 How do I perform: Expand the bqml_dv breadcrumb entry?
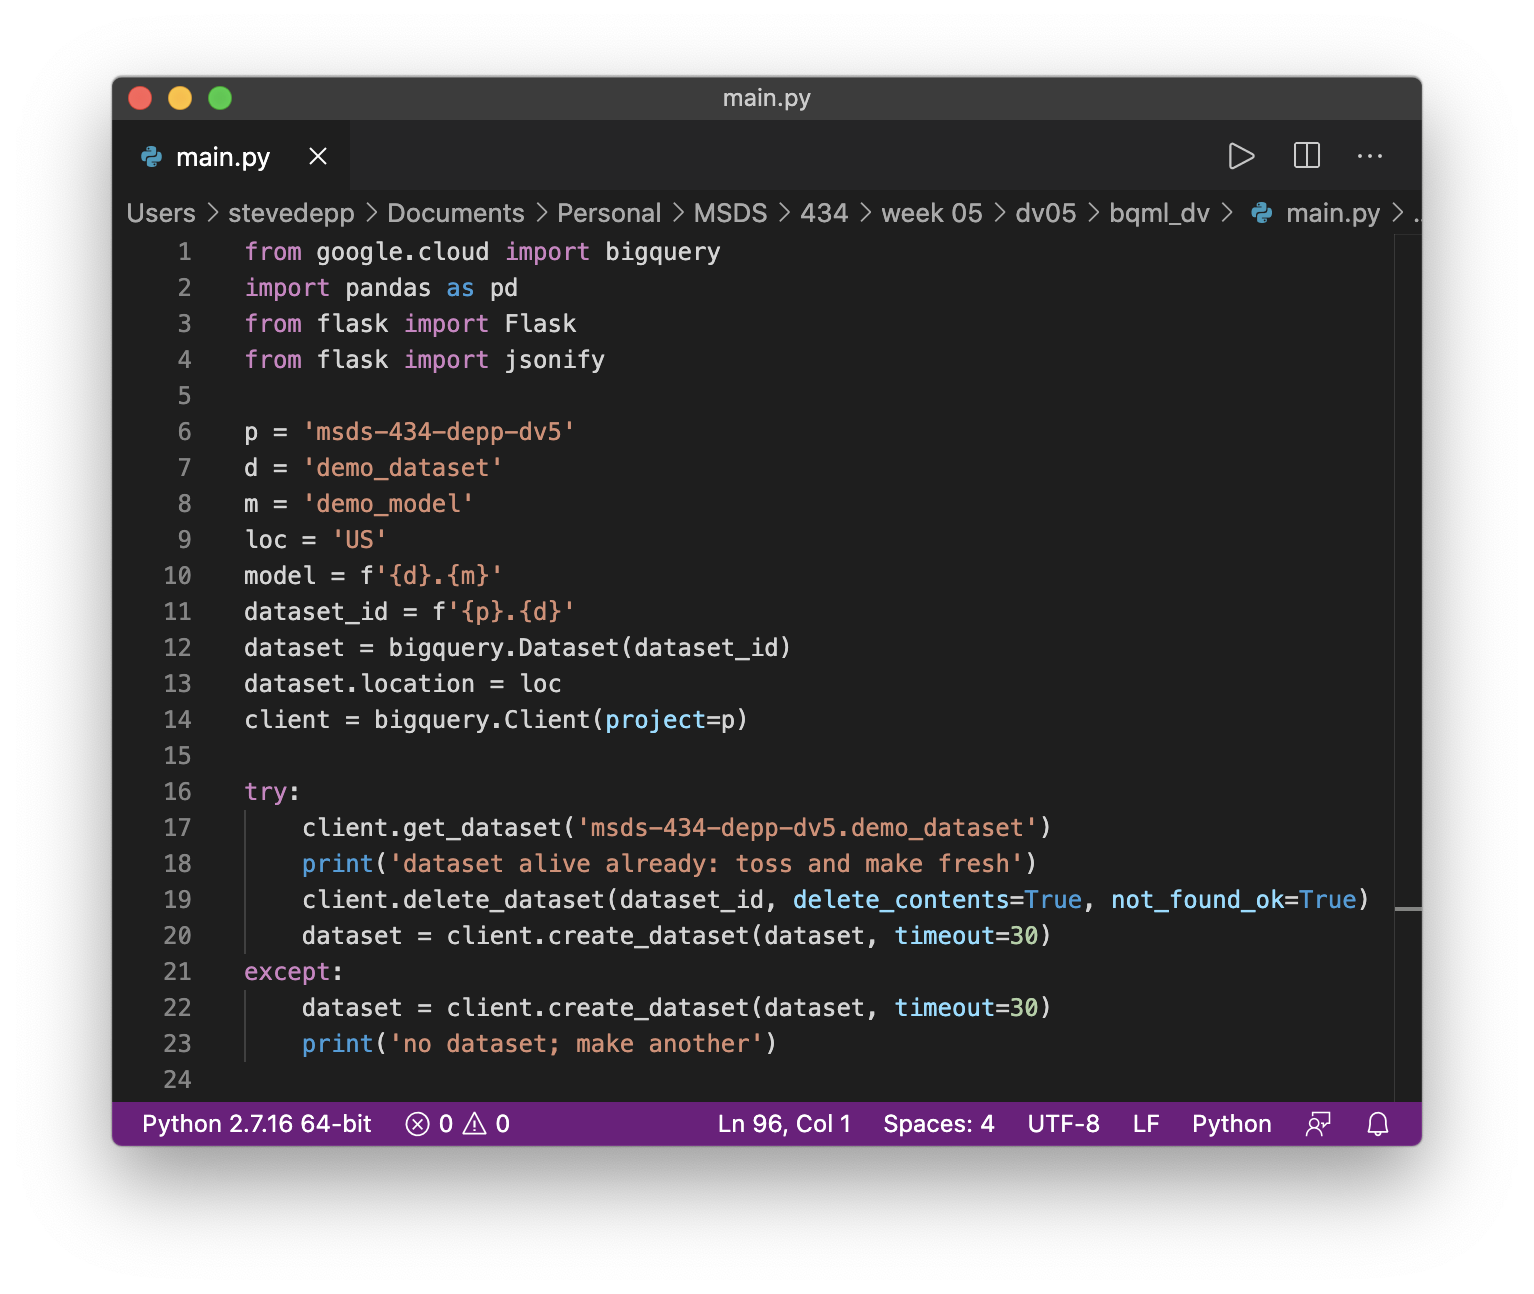pyautogui.click(x=1160, y=213)
